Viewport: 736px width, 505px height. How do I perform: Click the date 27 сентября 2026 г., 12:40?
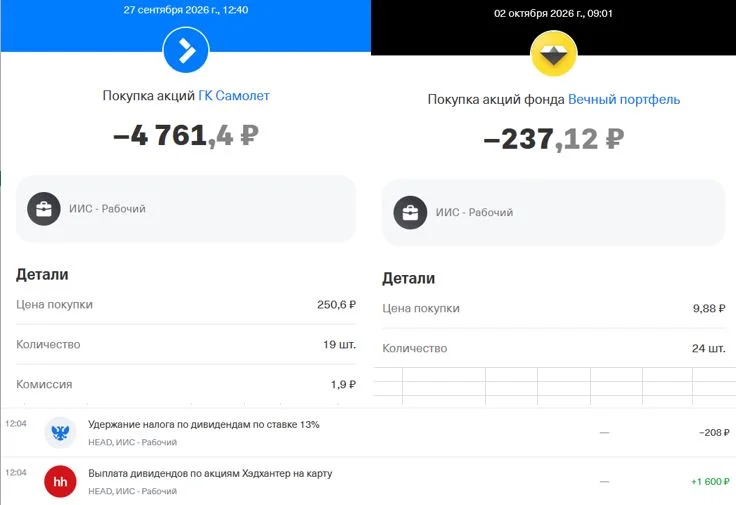click(186, 10)
